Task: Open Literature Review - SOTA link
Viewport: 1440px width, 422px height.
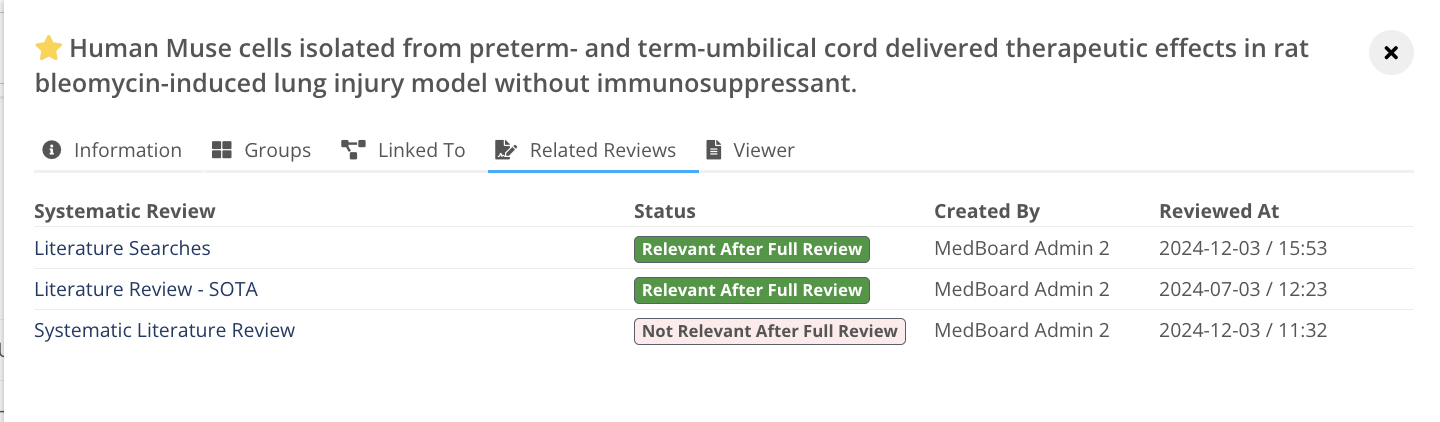Action: [x=146, y=289]
